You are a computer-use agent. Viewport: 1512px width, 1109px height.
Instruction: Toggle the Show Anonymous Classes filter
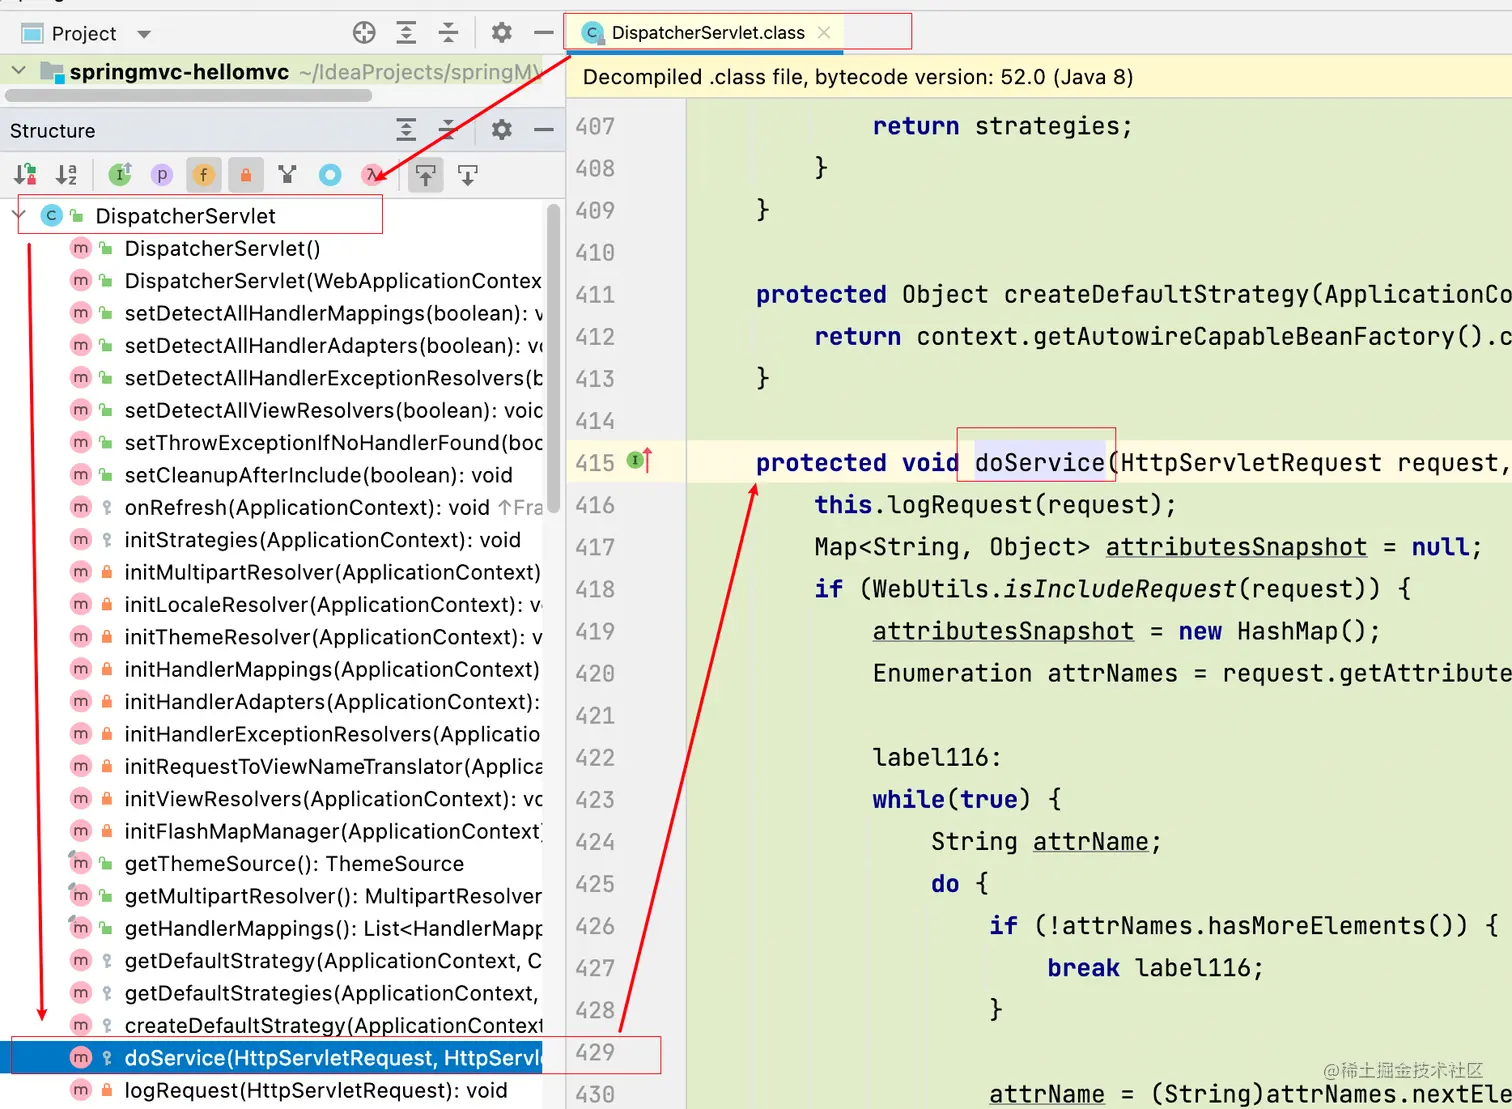[288, 175]
